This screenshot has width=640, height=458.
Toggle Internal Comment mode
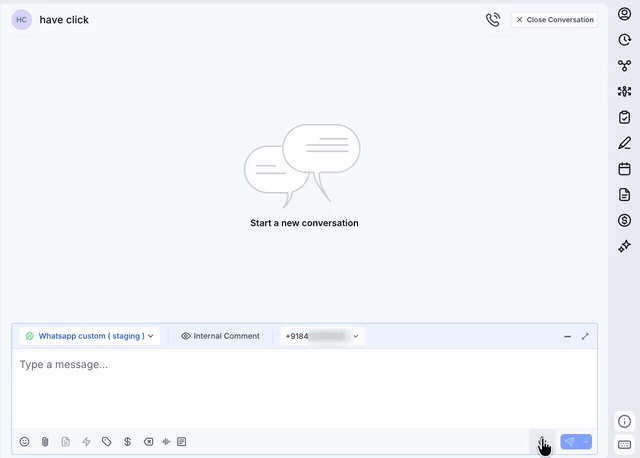220,336
